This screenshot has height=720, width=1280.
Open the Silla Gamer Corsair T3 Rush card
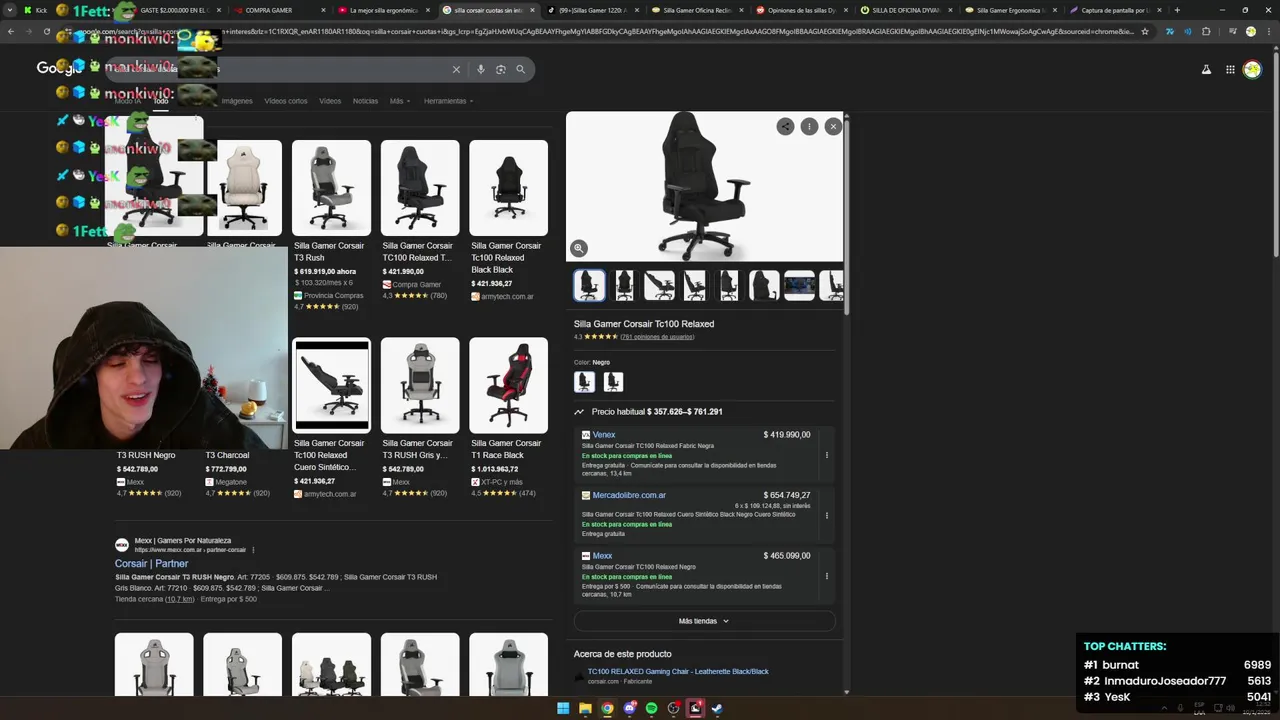tap(331, 224)
